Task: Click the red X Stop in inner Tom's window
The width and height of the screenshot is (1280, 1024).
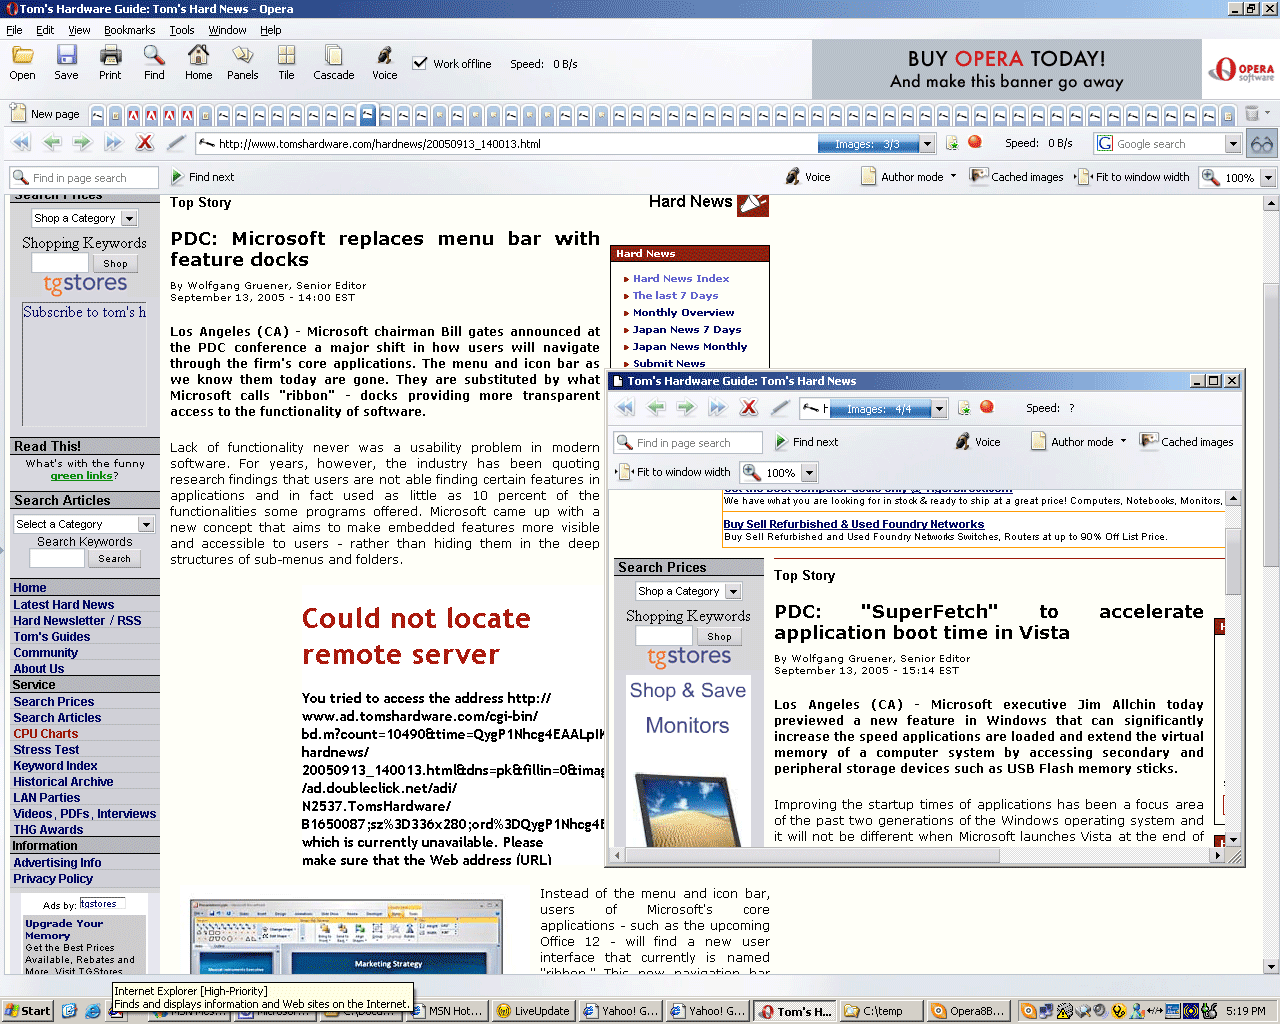Action: 748,407
